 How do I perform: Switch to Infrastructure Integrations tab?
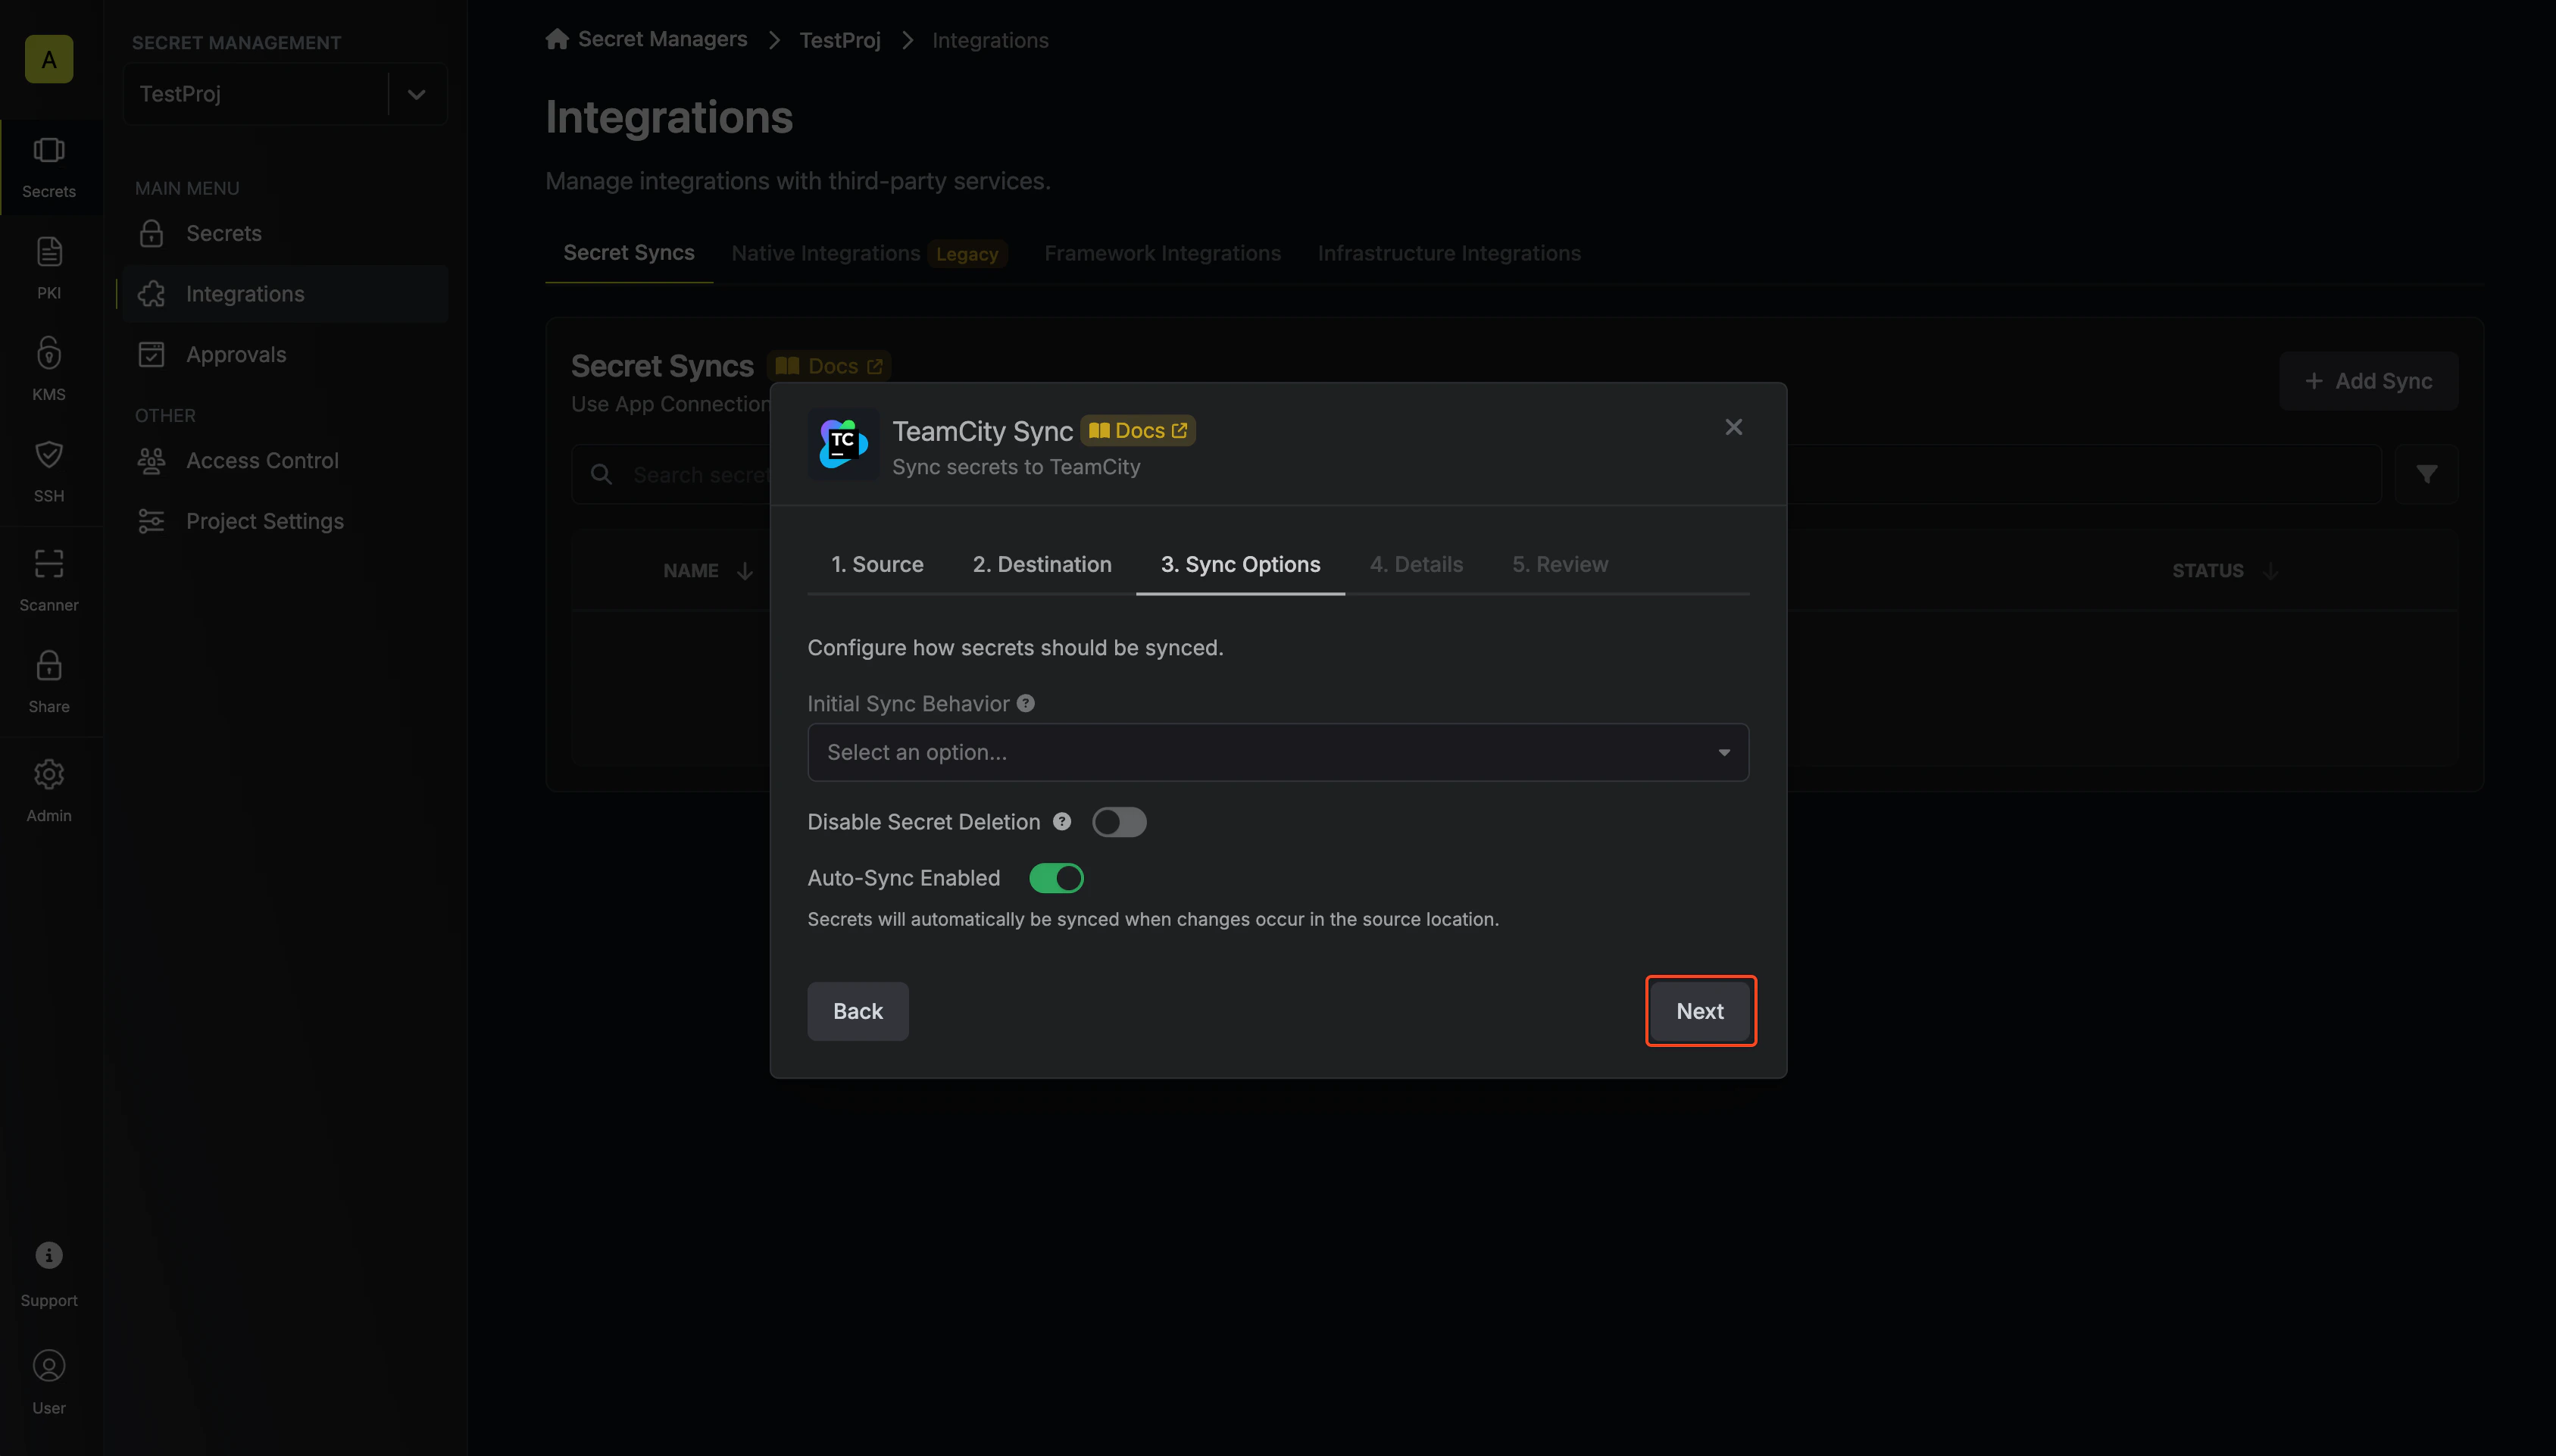click(x=1449, y=253)
